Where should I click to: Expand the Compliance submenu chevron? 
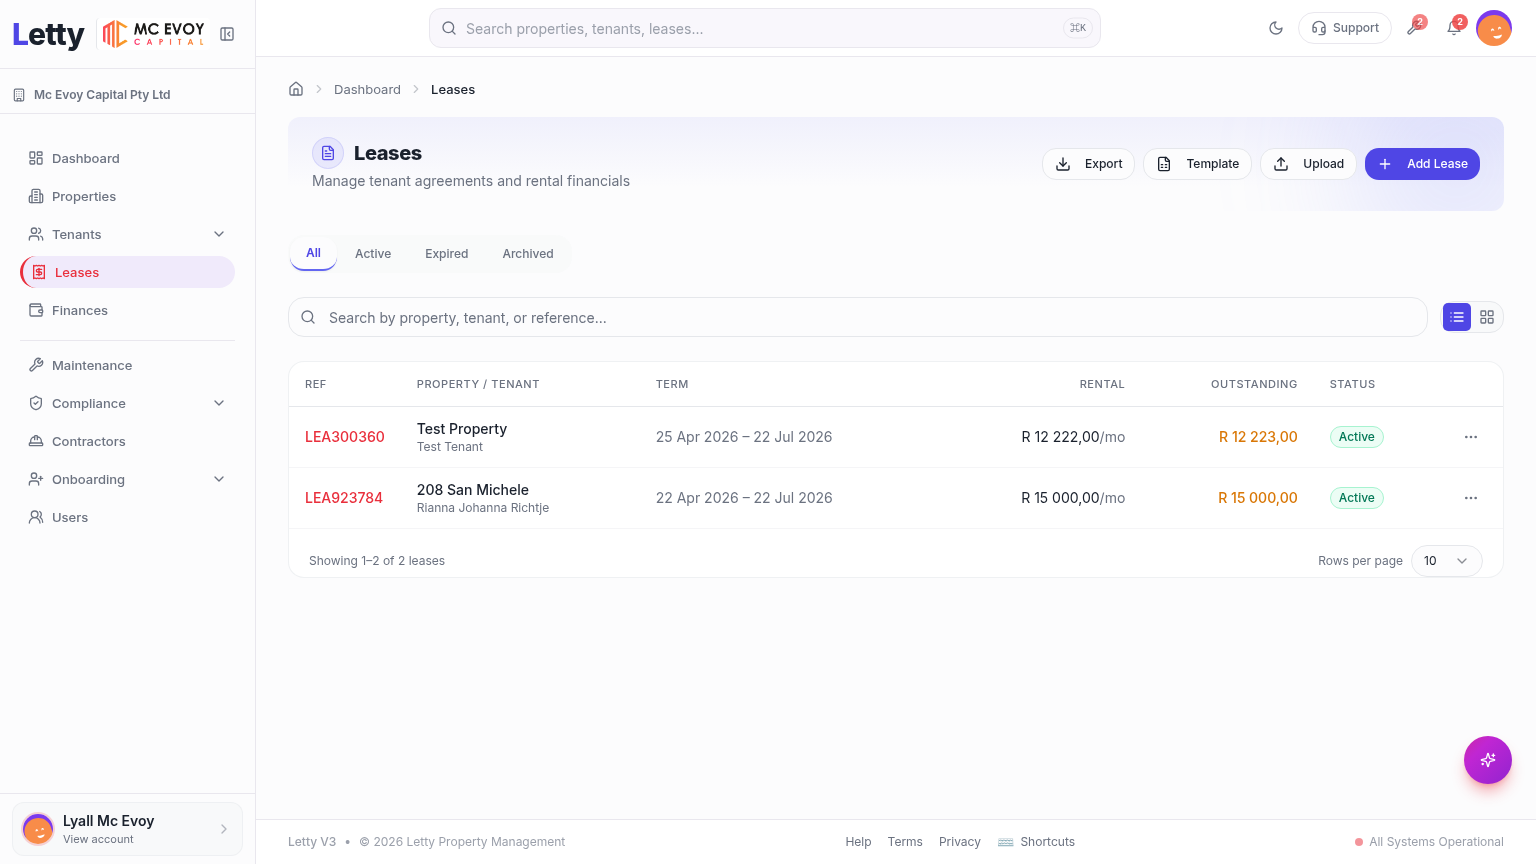[x=219, y=403]
